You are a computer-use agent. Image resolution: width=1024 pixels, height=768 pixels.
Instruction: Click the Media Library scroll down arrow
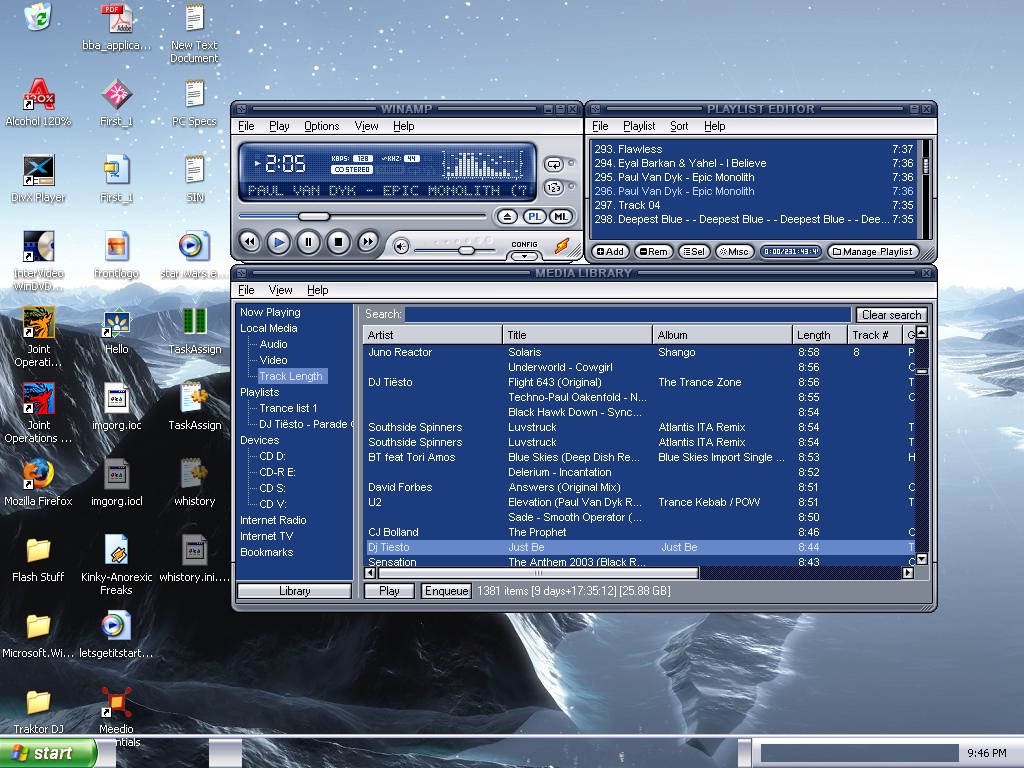[921, 559]
